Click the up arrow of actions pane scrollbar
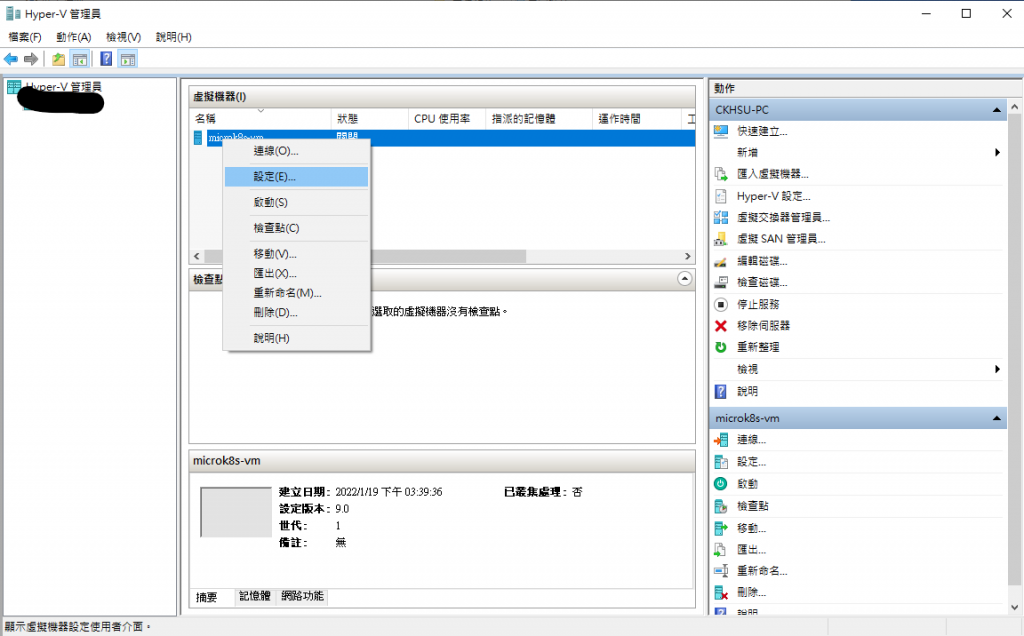The width and height of the screenshot is (1024, 636). click(x=1014, y=106)
